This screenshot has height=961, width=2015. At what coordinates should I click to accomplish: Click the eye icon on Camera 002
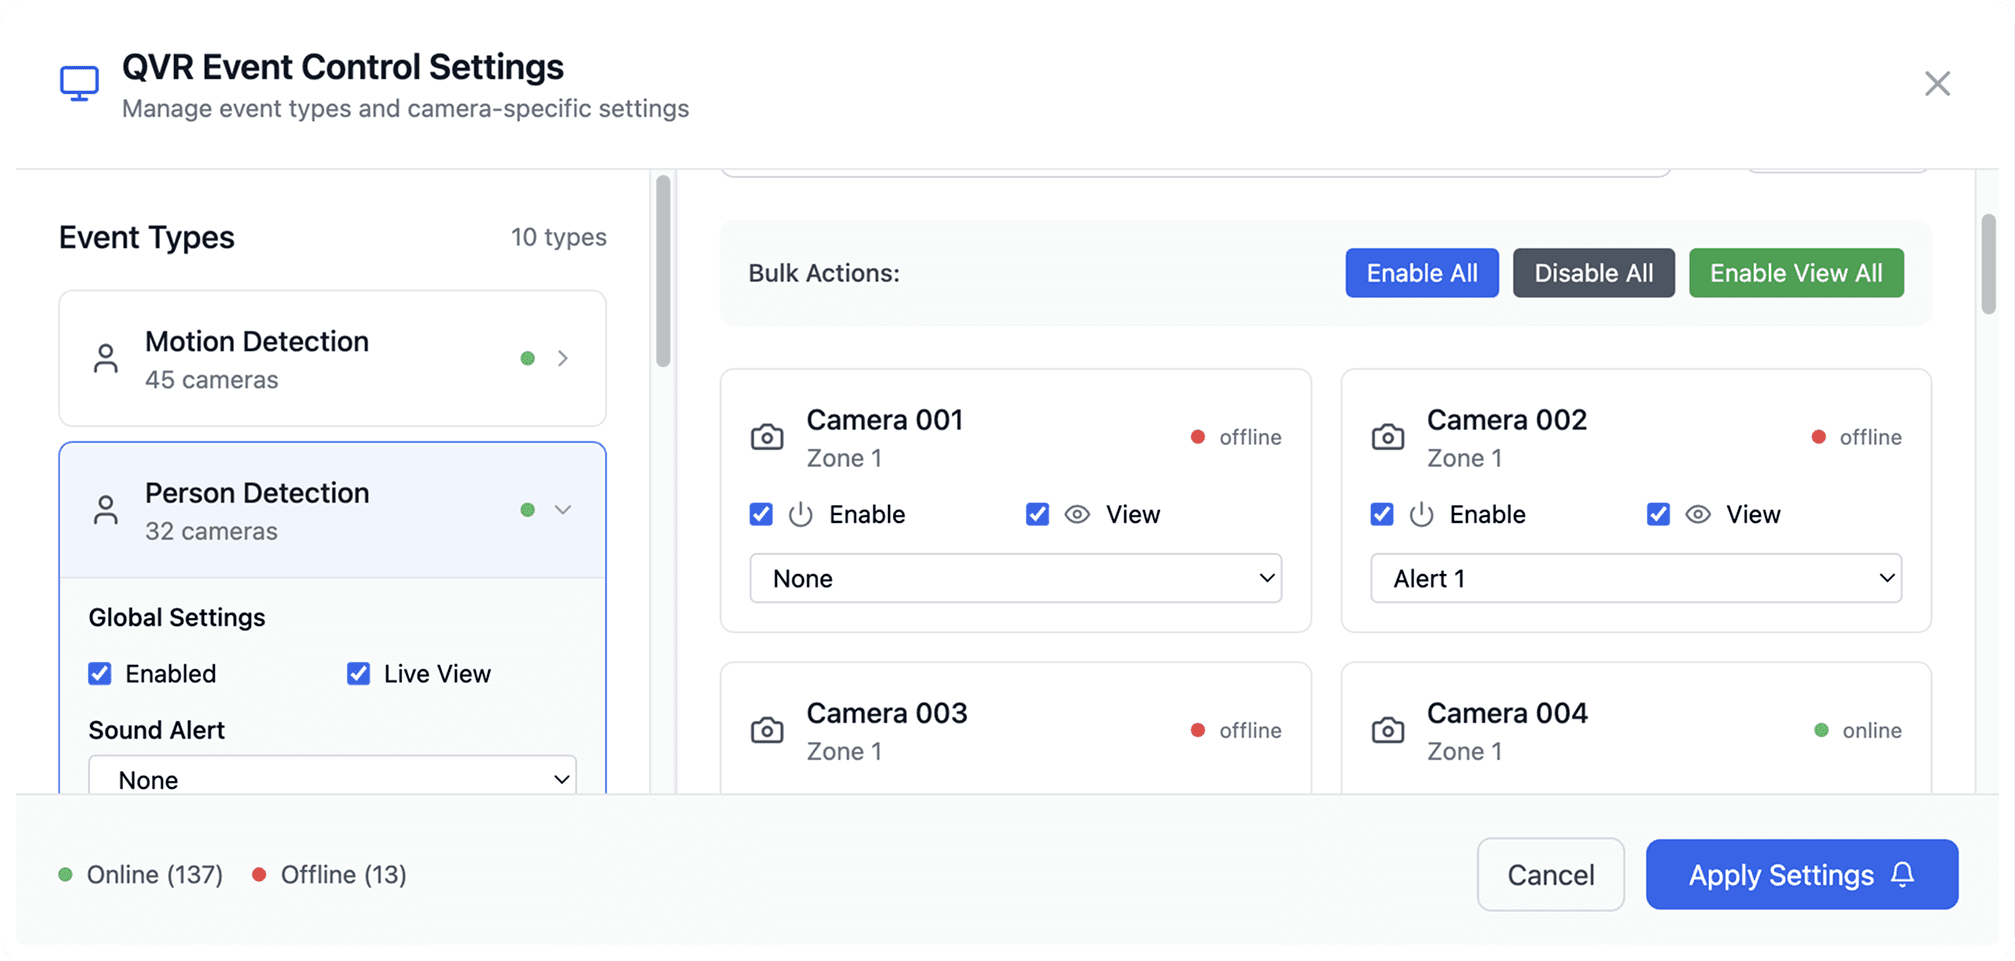click(1697, 515)
